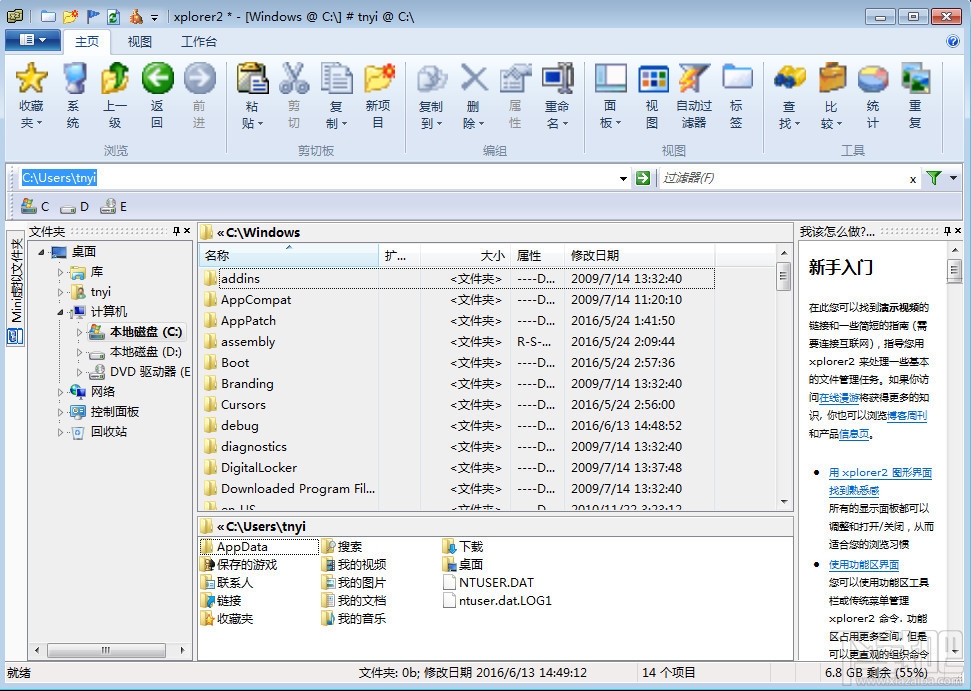
Task: Open quick access toolbar customize arrow
Action: (154, 17)
